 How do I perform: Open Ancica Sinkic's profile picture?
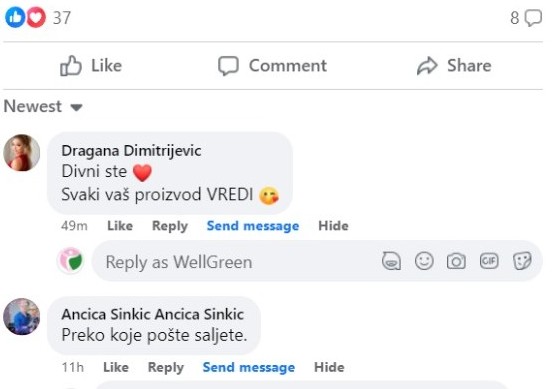point(22,316)
